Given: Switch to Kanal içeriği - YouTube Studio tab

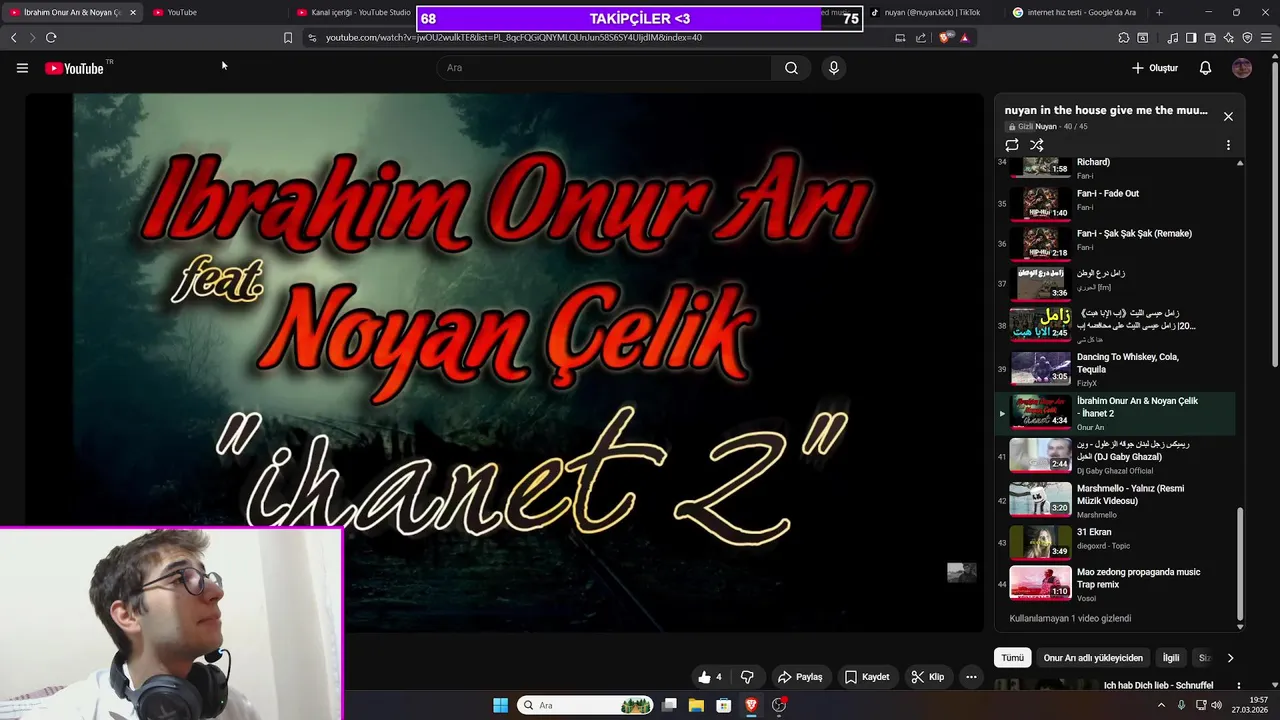Looking at the screenshot, I should (355, 12).
